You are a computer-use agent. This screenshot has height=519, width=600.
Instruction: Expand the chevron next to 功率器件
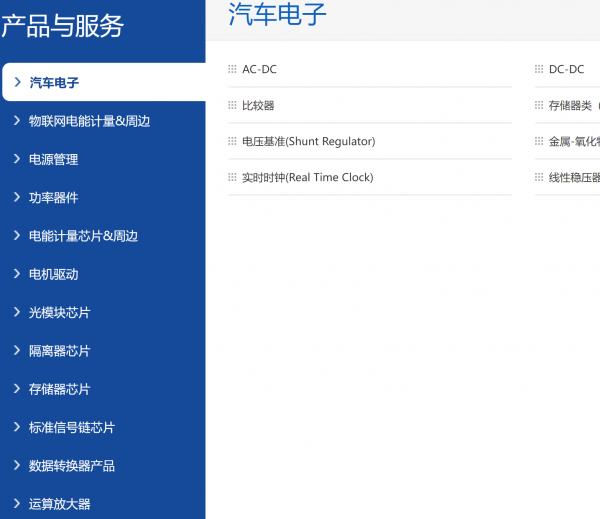17,198
